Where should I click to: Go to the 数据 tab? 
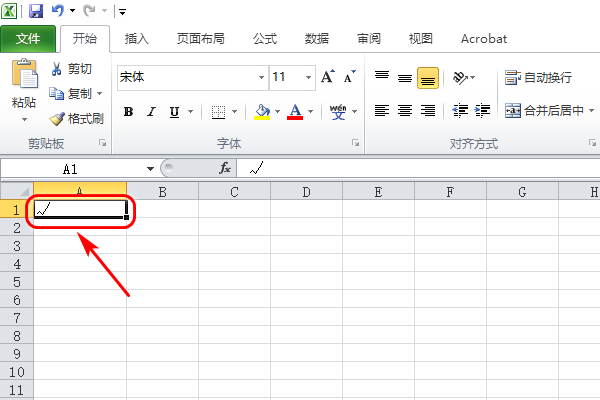317,39
